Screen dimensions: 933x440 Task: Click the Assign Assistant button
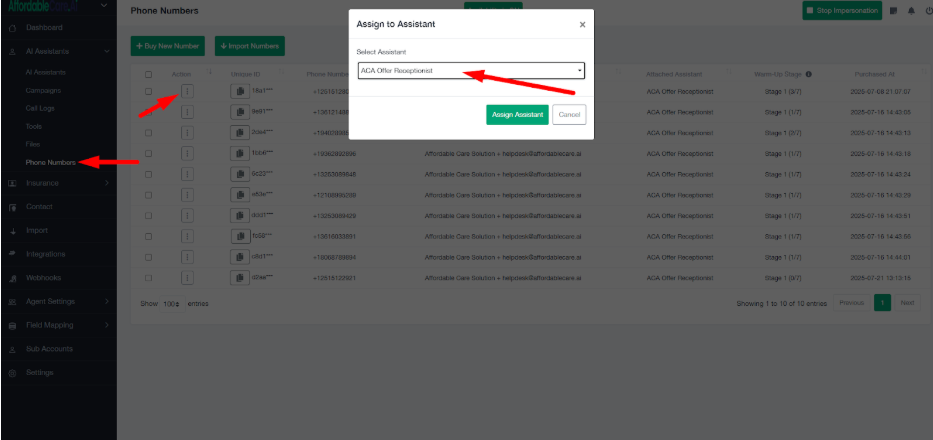click(517, 115)
